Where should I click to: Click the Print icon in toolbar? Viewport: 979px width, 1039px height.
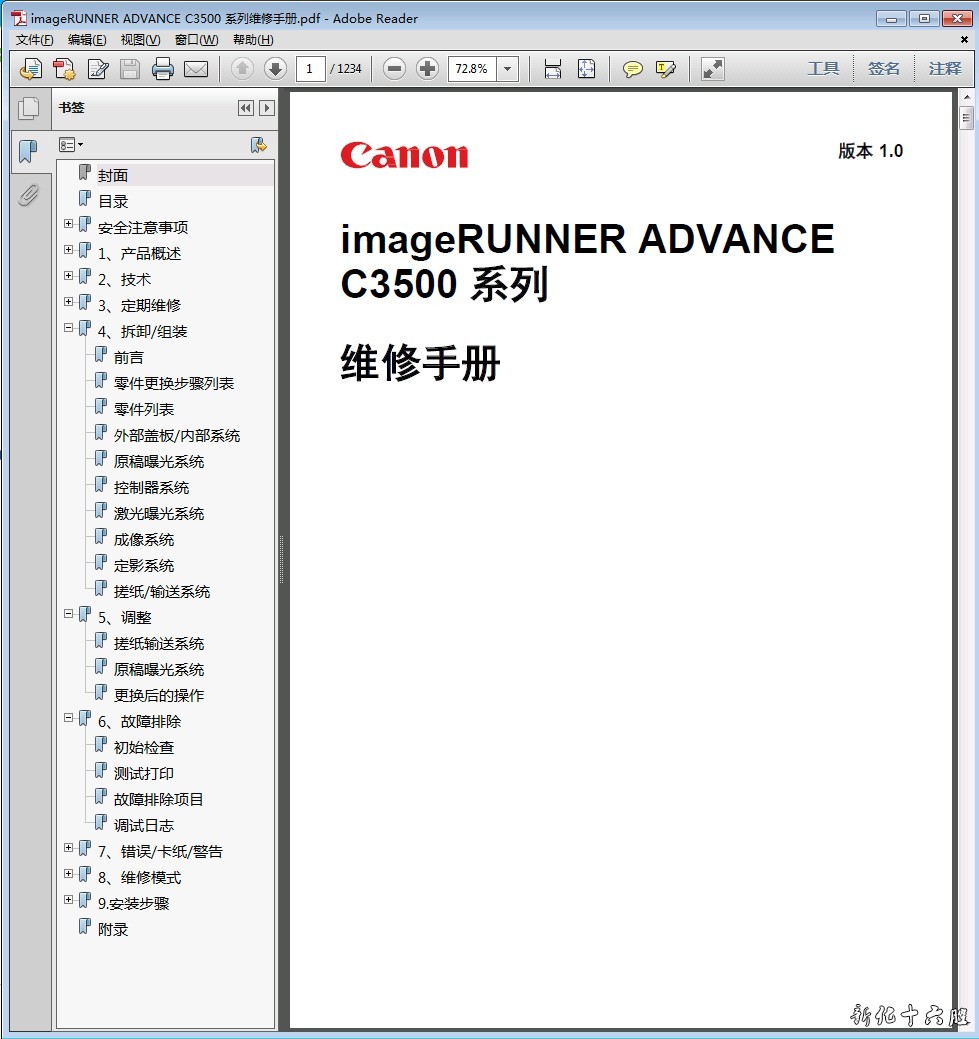coord(162,69)
